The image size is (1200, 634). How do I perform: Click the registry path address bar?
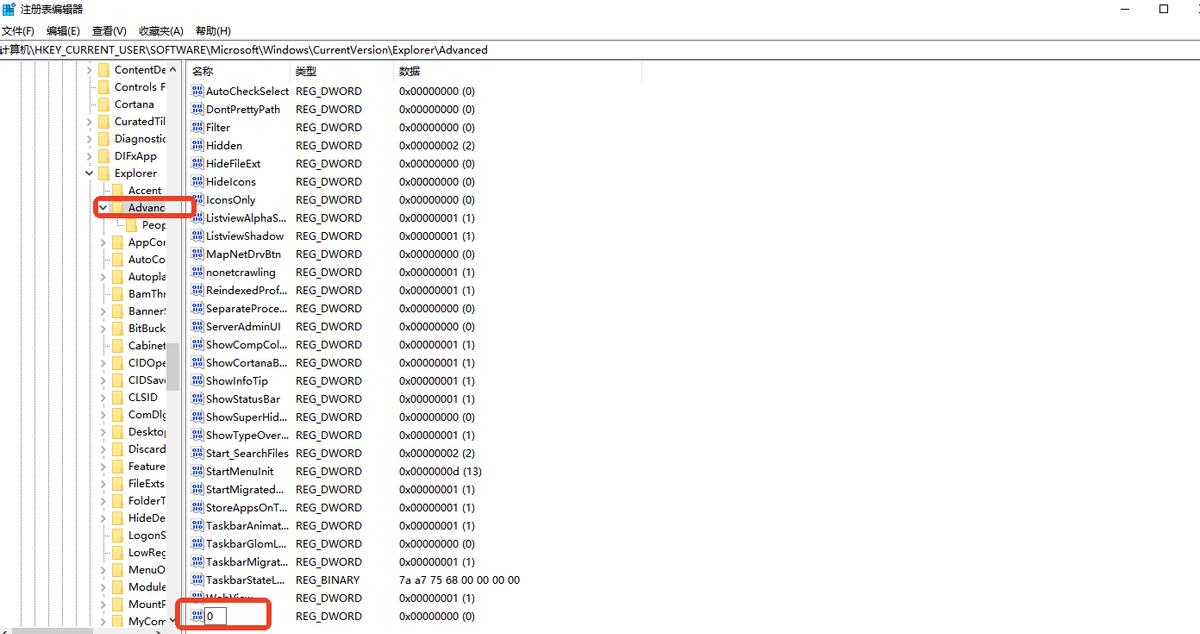pos(600,49)
